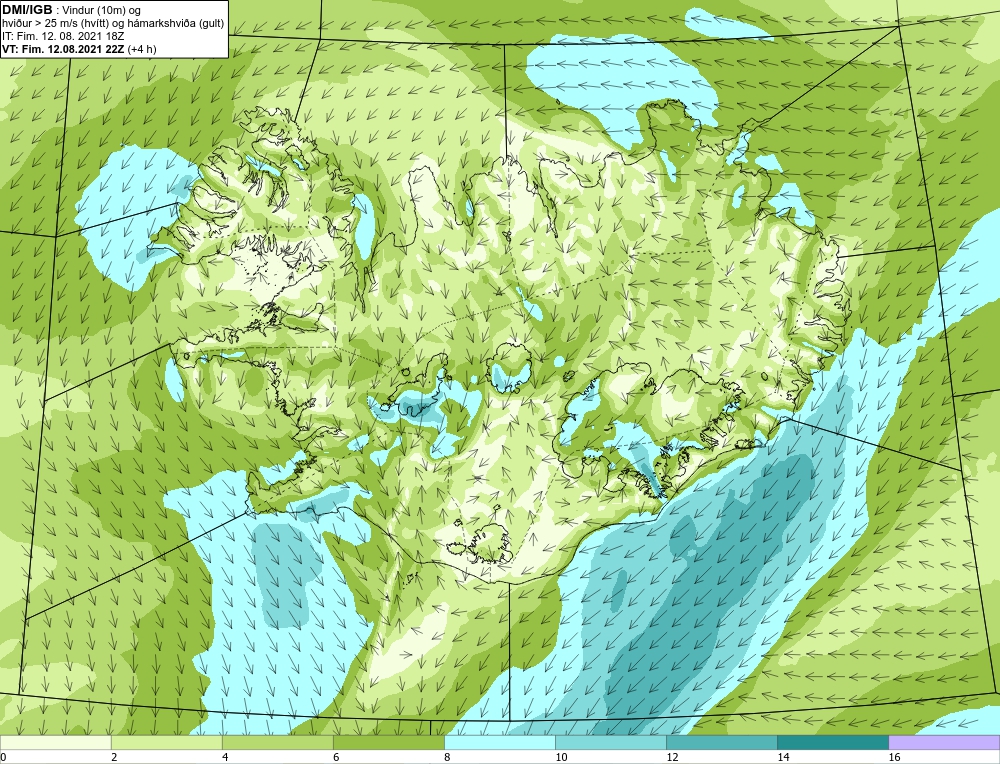Image resolution: width=1000 pixels, height=764 pixels.
Task: Click the 'DMI/IGB' title text
Action: (x=27, y=10)
